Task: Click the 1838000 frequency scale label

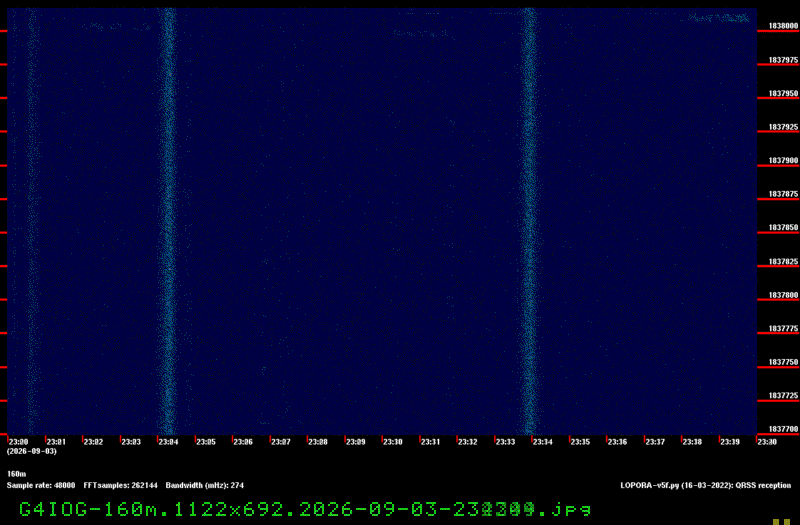Action: [x=783, y=26]
